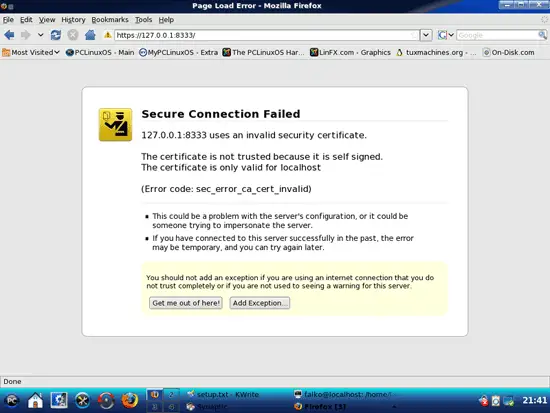This screenshot has width=550, height=413.
Task: Open the Edit menu
Action: click(x=26, y=20)
